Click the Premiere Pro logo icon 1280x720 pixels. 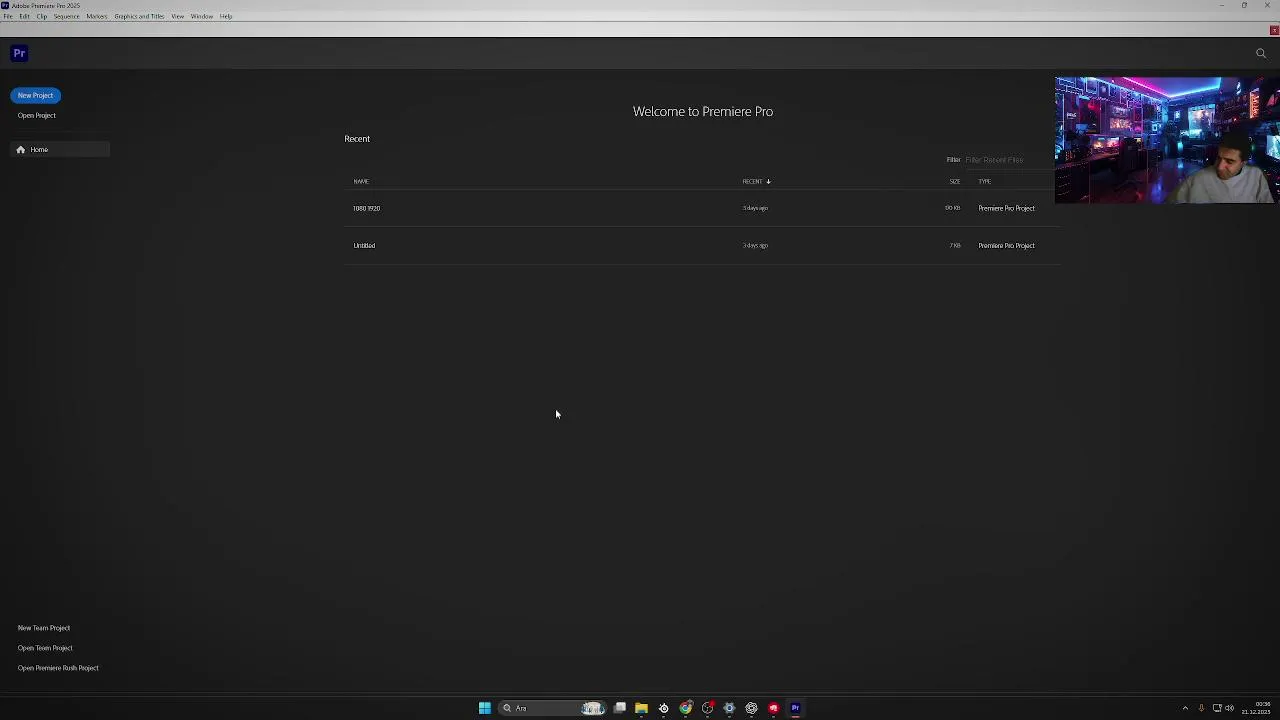[x=19, y=53]
